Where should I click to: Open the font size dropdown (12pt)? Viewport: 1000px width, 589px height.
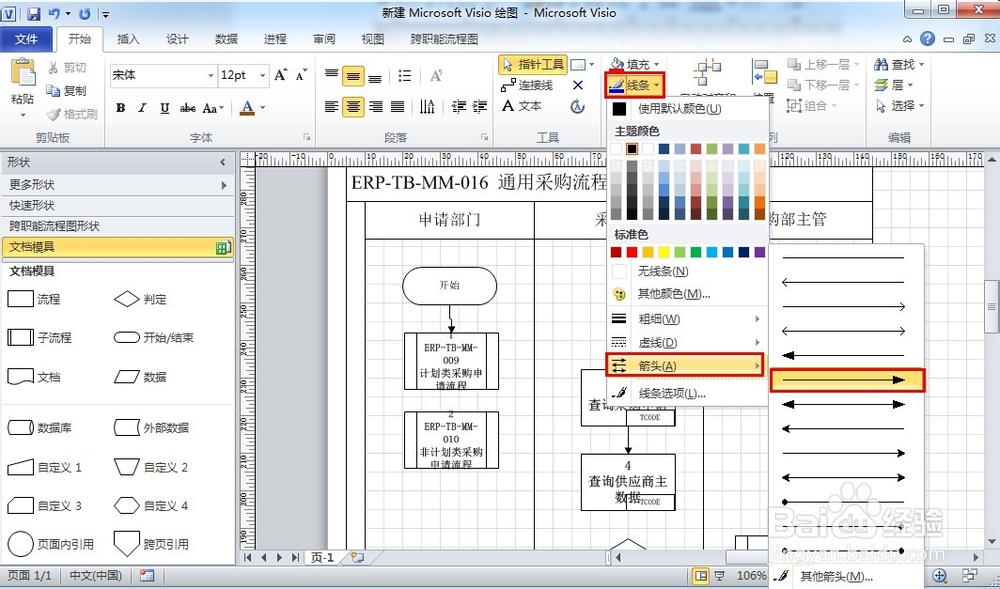262,76
